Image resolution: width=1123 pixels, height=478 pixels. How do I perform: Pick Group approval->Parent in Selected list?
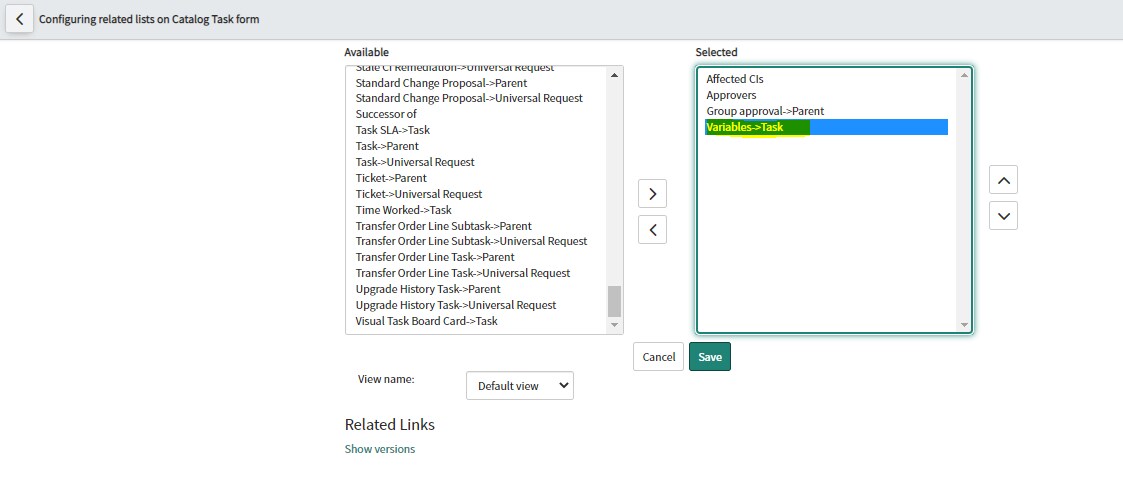[765, 111]
